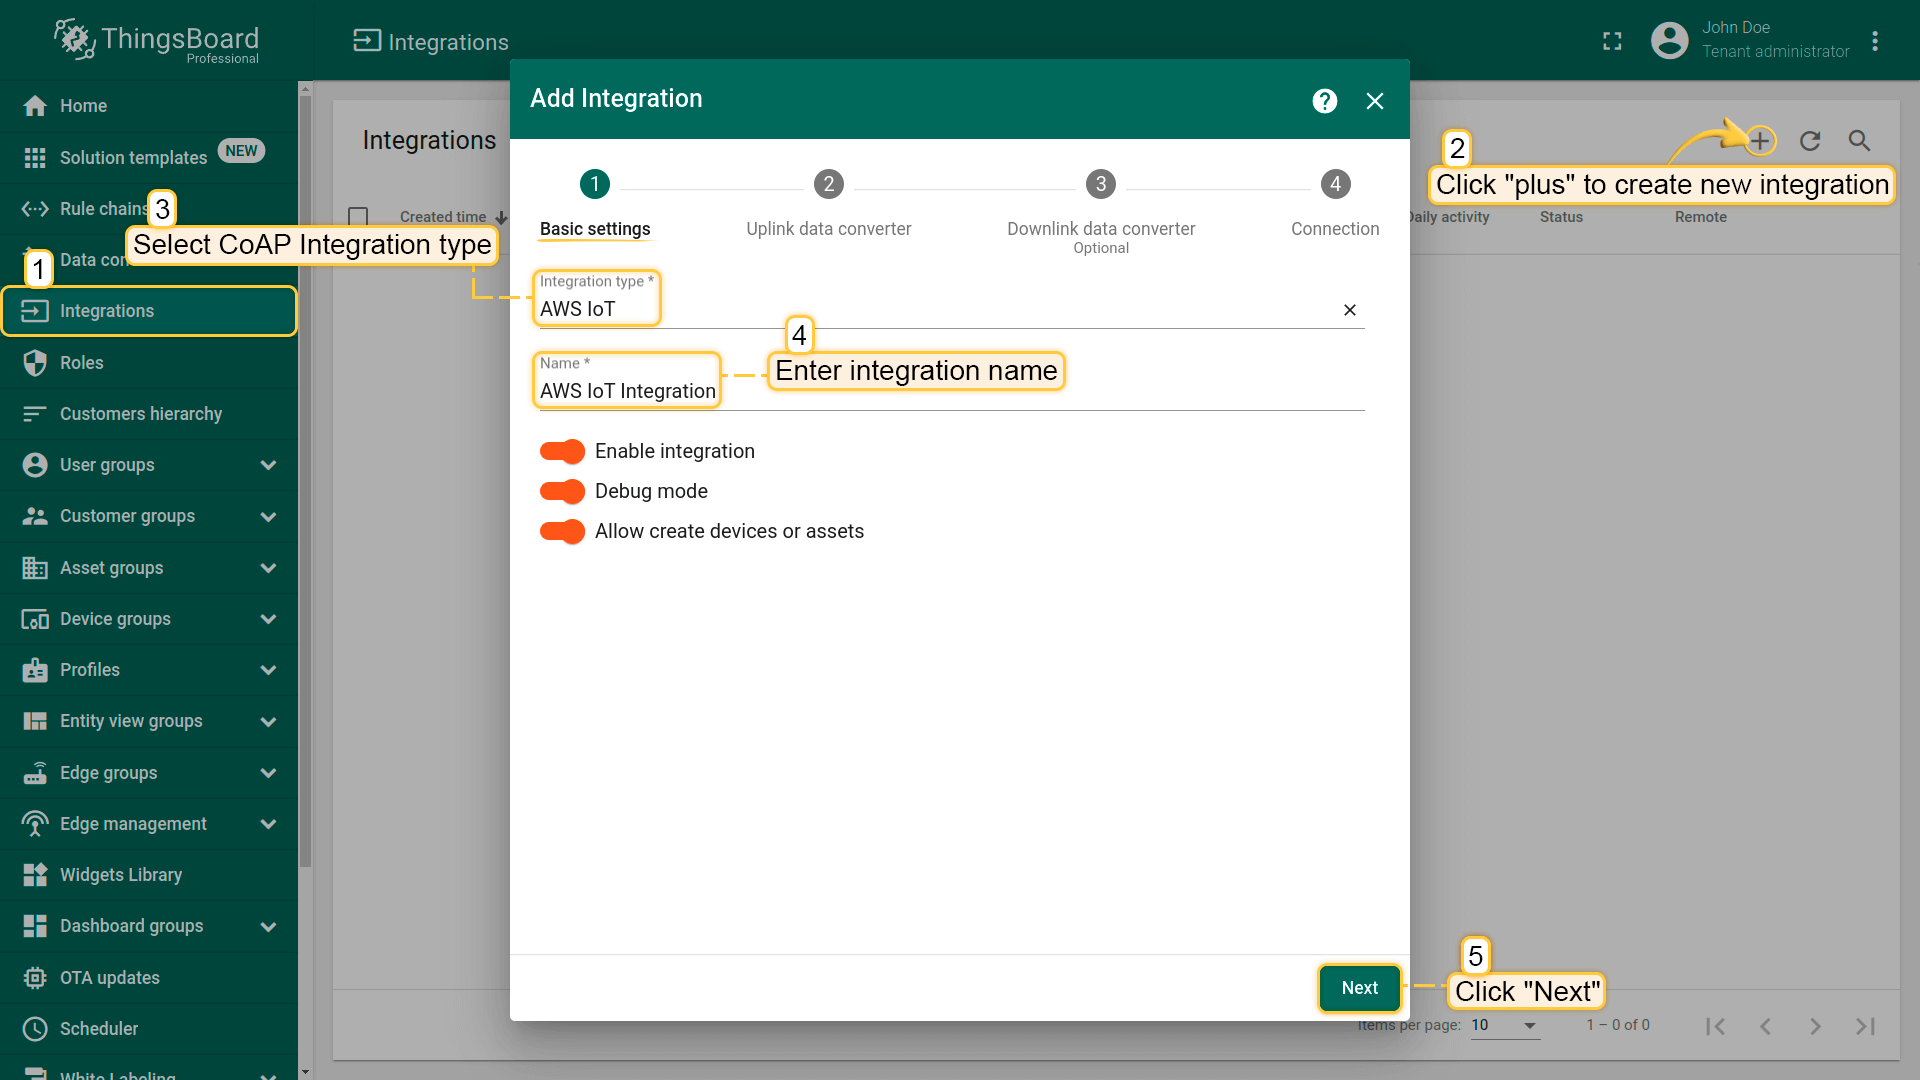Toggle Allow create devices or assets

(x=562, y=531)
